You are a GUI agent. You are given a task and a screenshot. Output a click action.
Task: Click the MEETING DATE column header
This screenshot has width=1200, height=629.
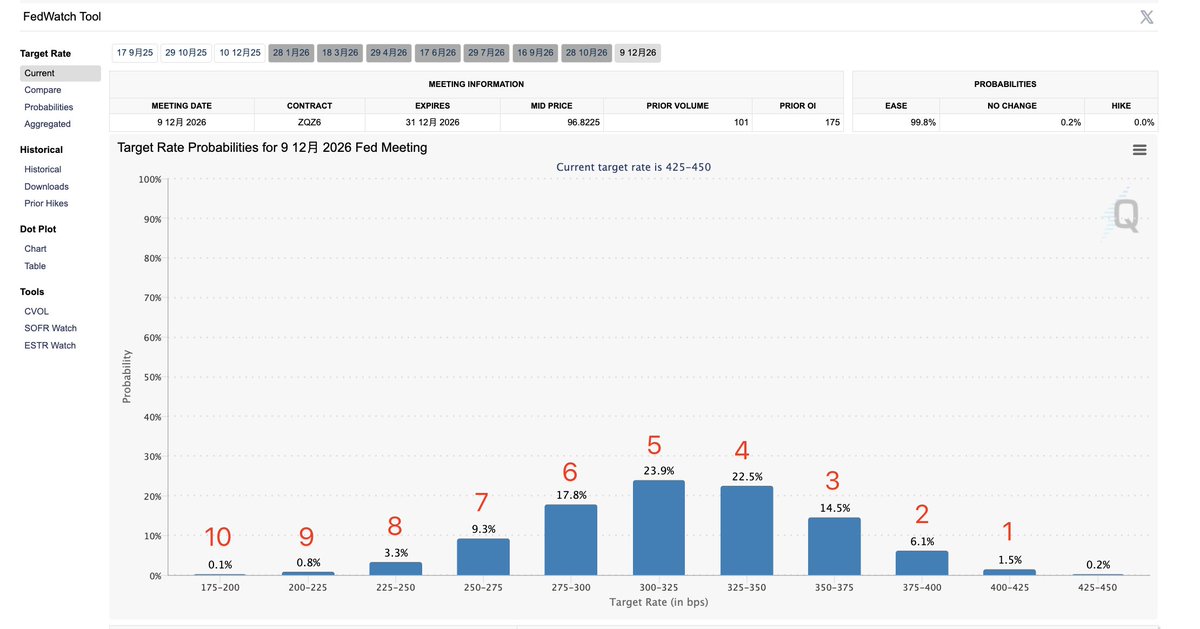coord(182,105)
